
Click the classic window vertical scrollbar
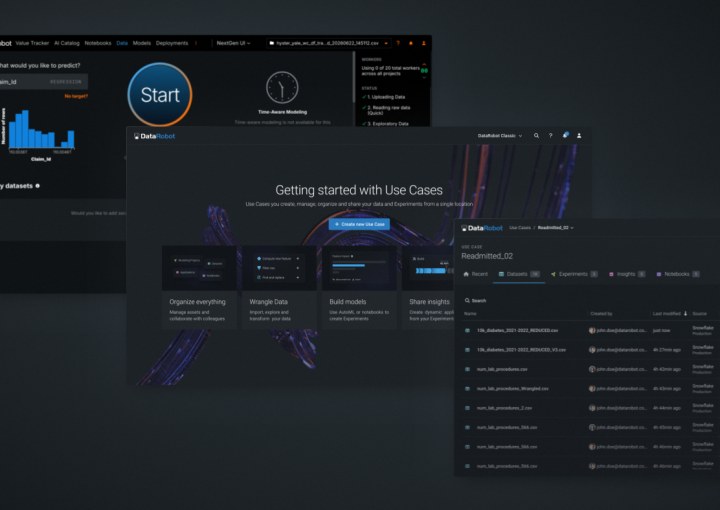(354, 77)
